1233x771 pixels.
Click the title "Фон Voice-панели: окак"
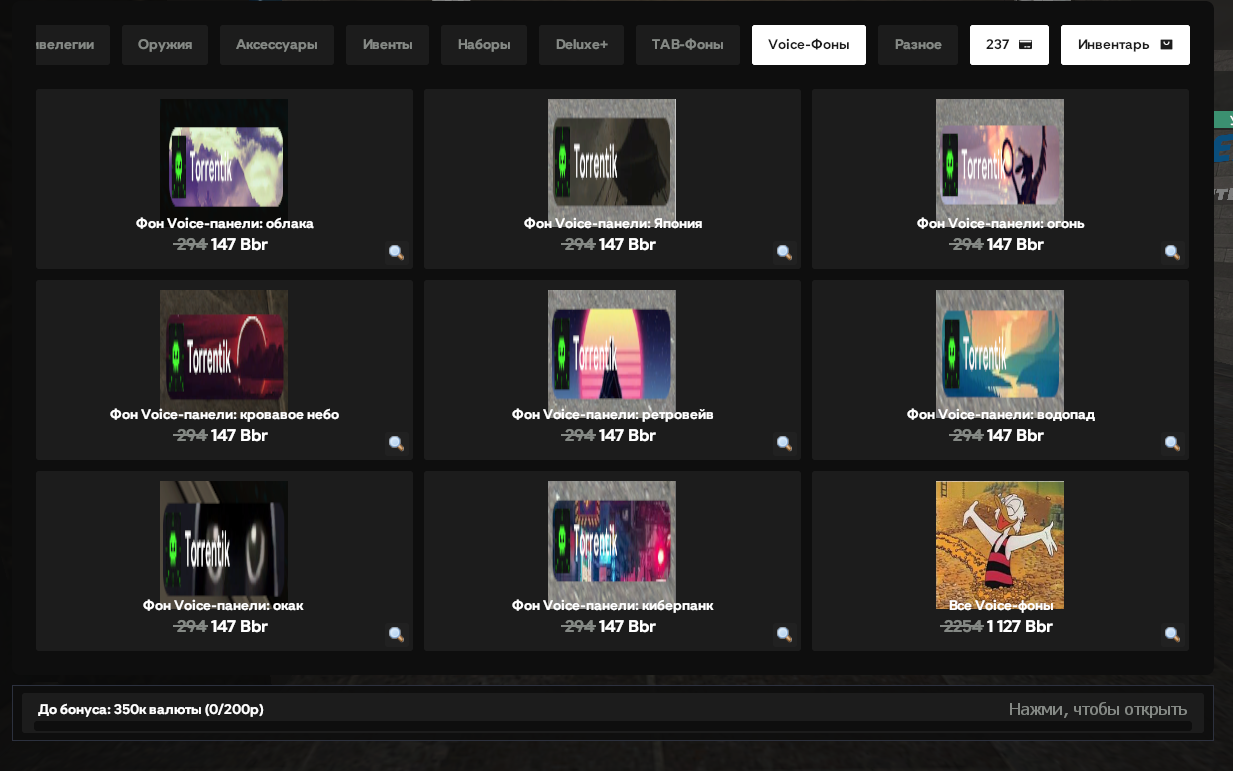pyautogui.click(x=223, y=606)
